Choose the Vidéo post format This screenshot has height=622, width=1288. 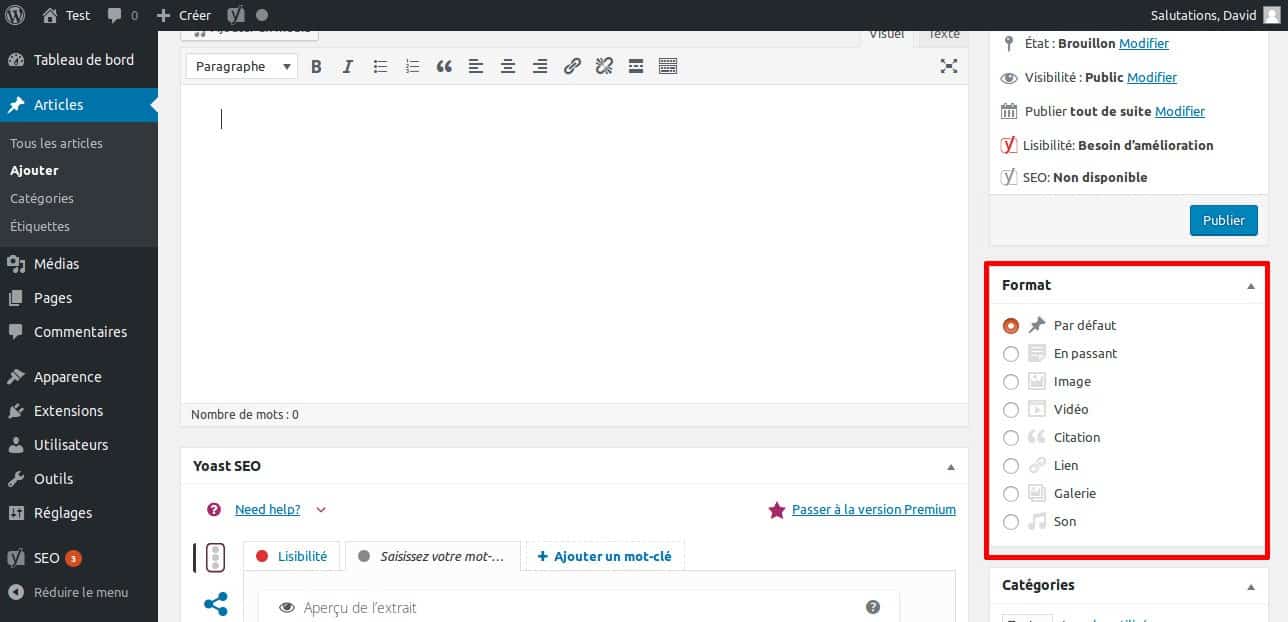[x=1011, y=409]
